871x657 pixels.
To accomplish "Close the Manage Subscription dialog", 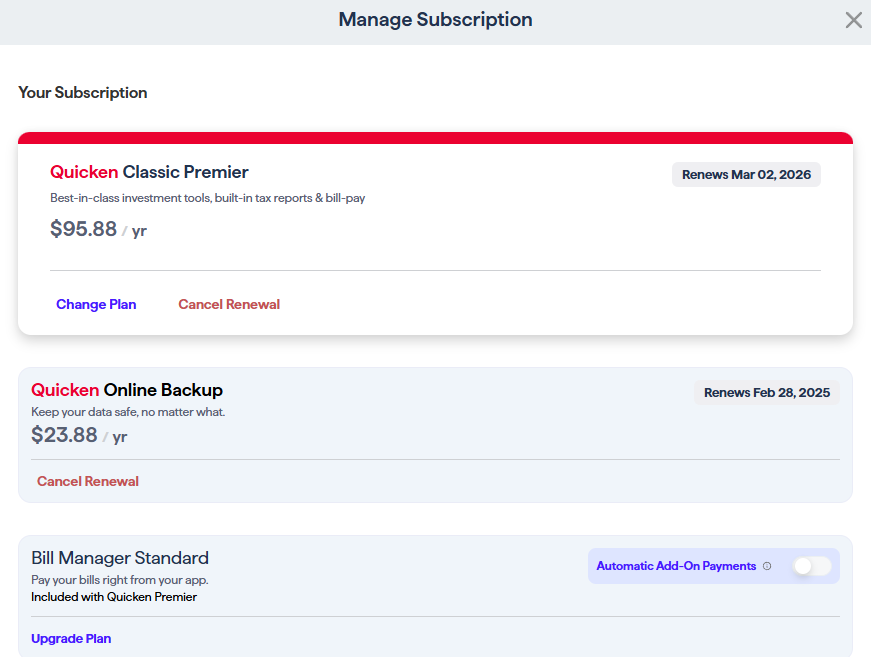I will click(853, 20).
